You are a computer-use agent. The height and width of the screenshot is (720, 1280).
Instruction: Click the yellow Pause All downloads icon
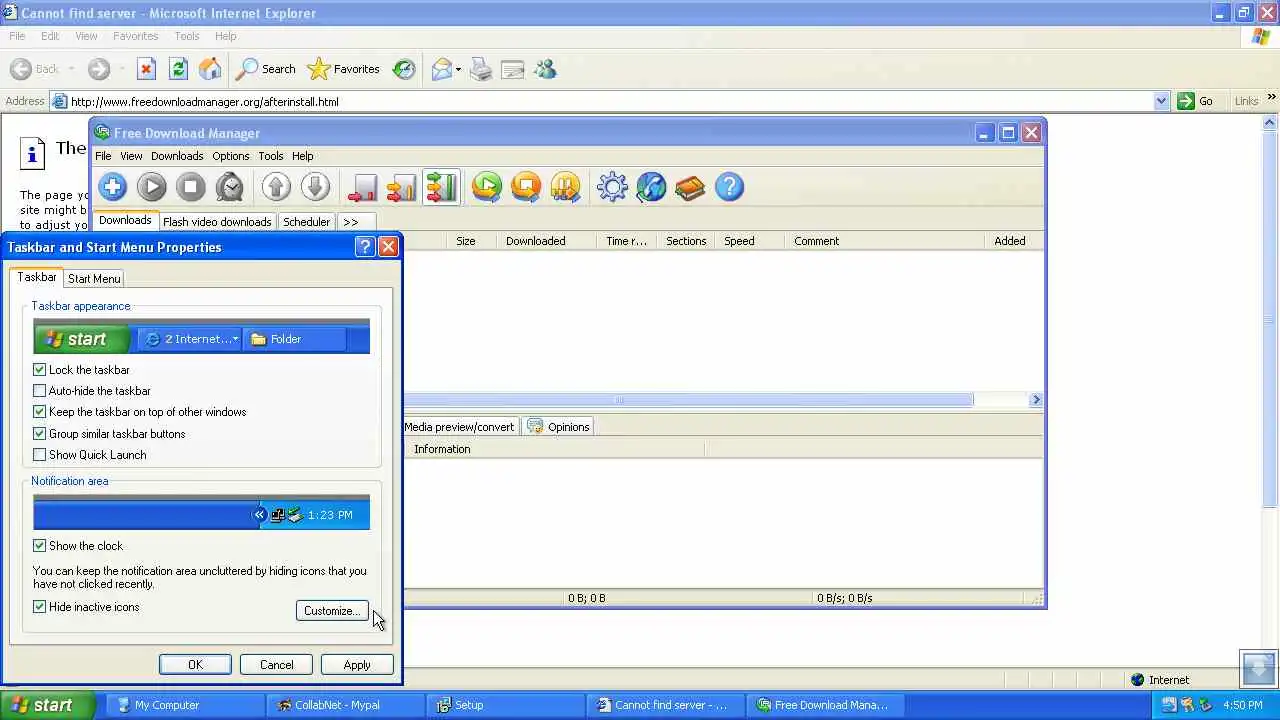(565, 187)
